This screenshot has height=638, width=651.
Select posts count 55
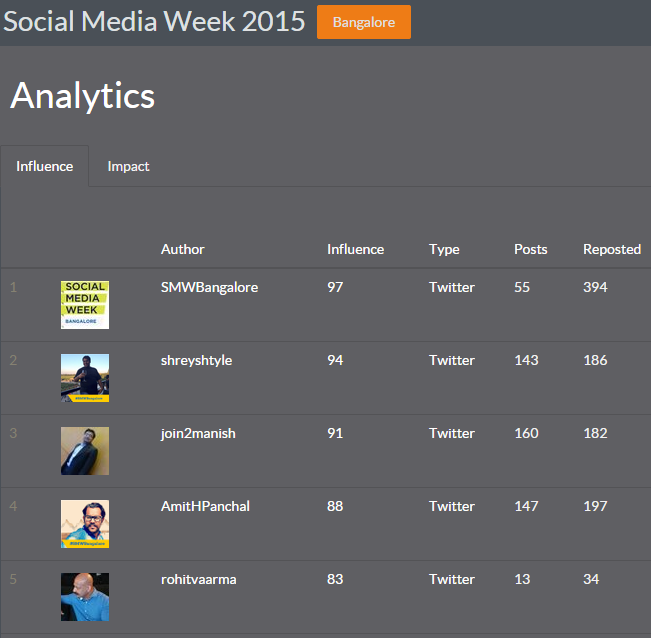coord(522,287)
